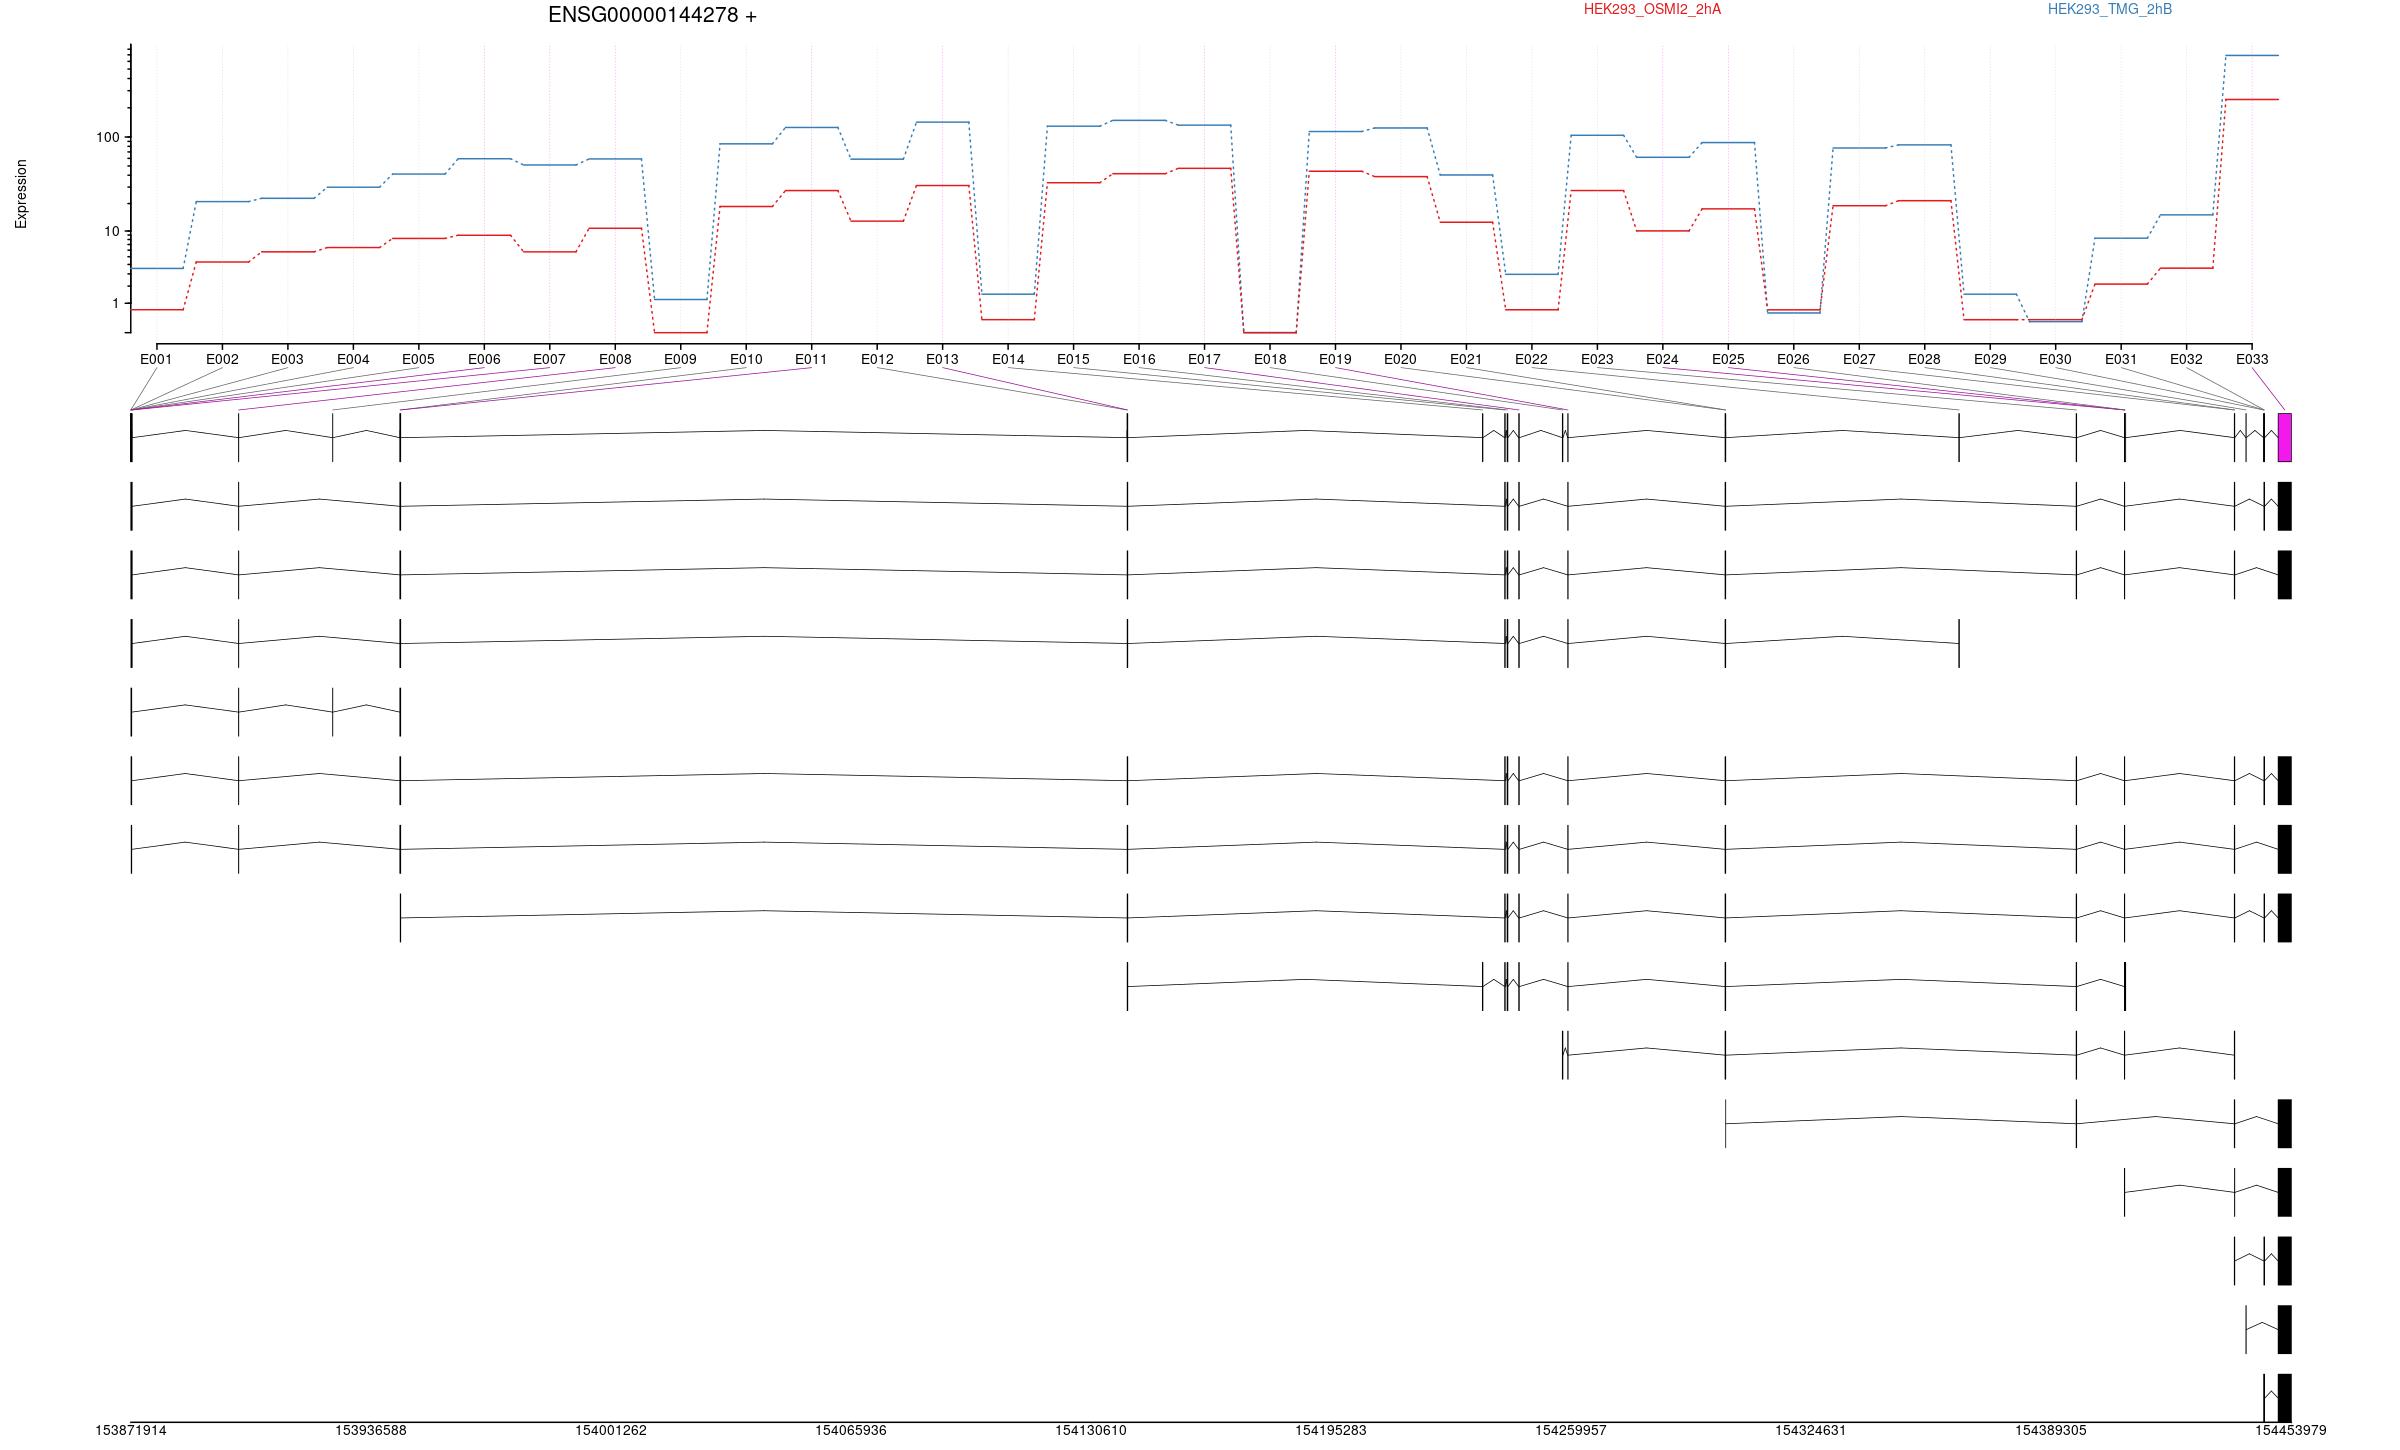Click exon label E027

(1859, 359)
